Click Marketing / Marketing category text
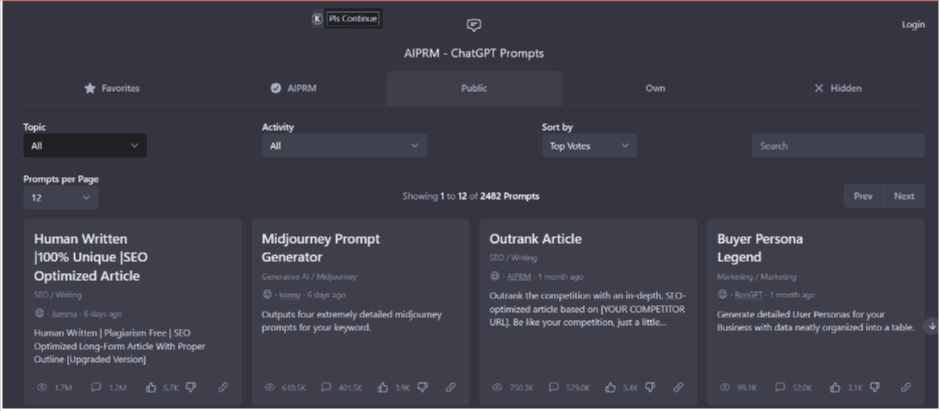The image size is (940, 411). [x=757, y=277]
